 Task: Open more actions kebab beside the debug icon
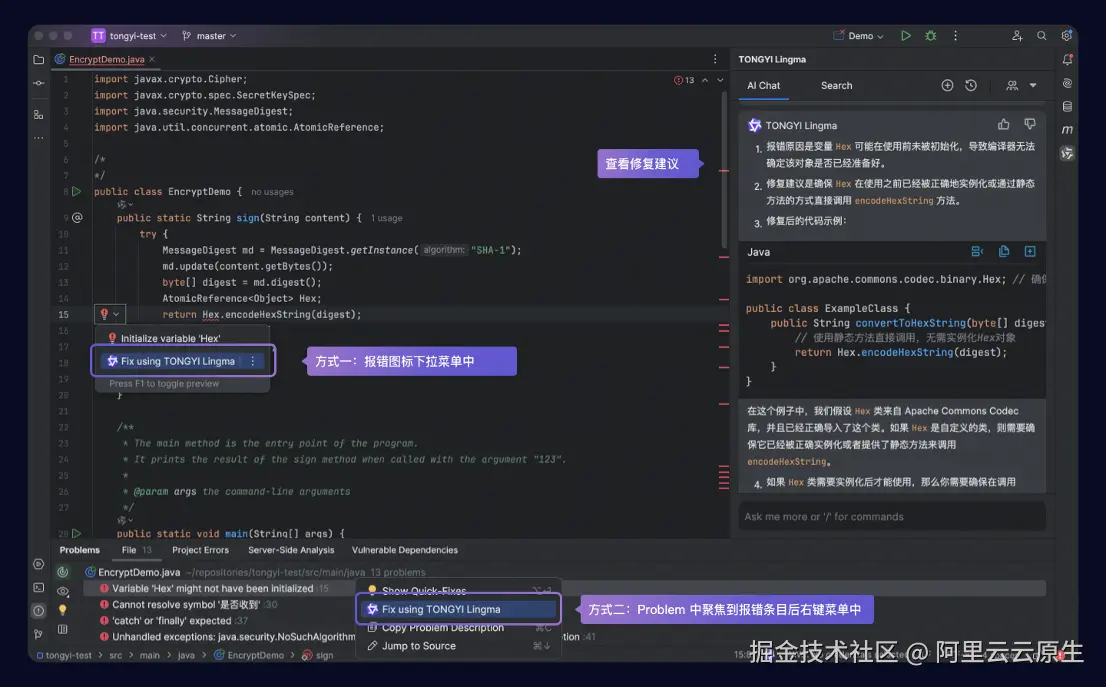click(x=956, y=35)
